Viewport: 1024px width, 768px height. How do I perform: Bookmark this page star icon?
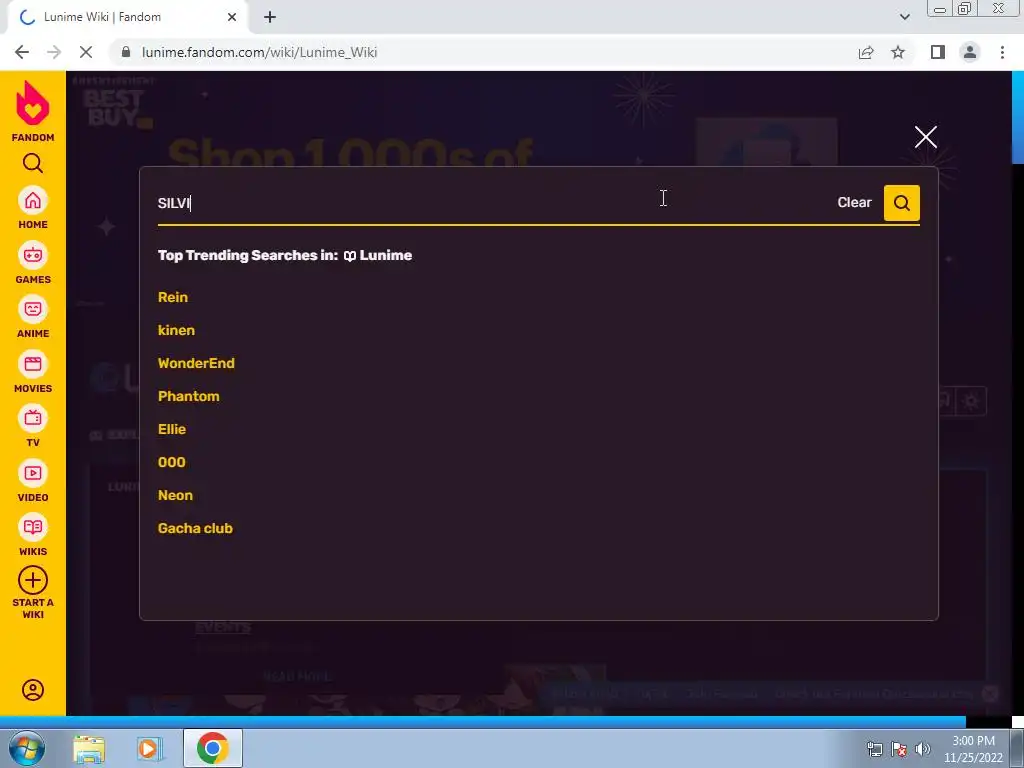coord(898,52)
